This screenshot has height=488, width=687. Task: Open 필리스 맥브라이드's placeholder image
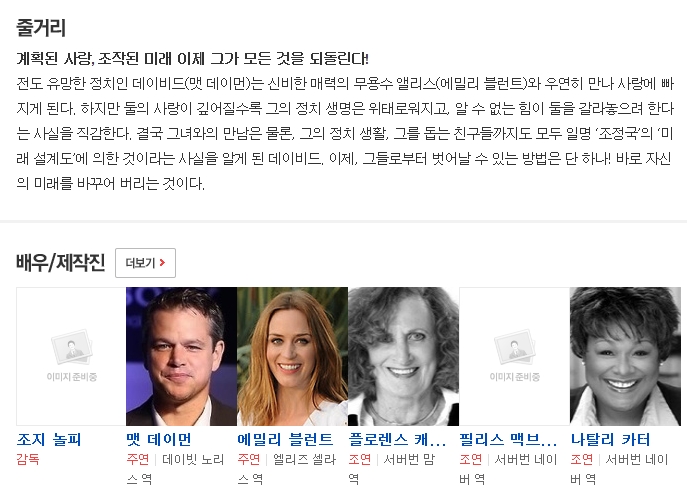pos(514,356)
